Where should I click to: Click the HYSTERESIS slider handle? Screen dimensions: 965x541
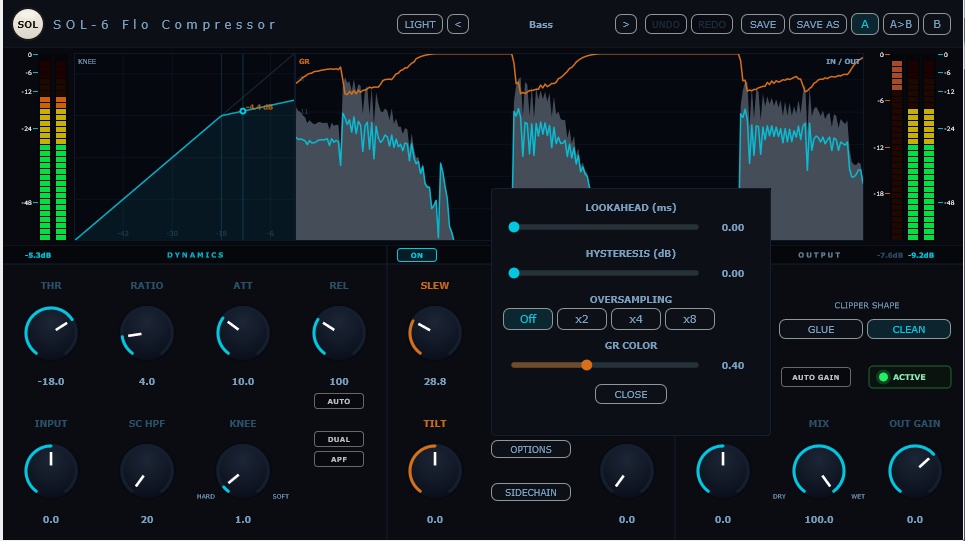514,273
